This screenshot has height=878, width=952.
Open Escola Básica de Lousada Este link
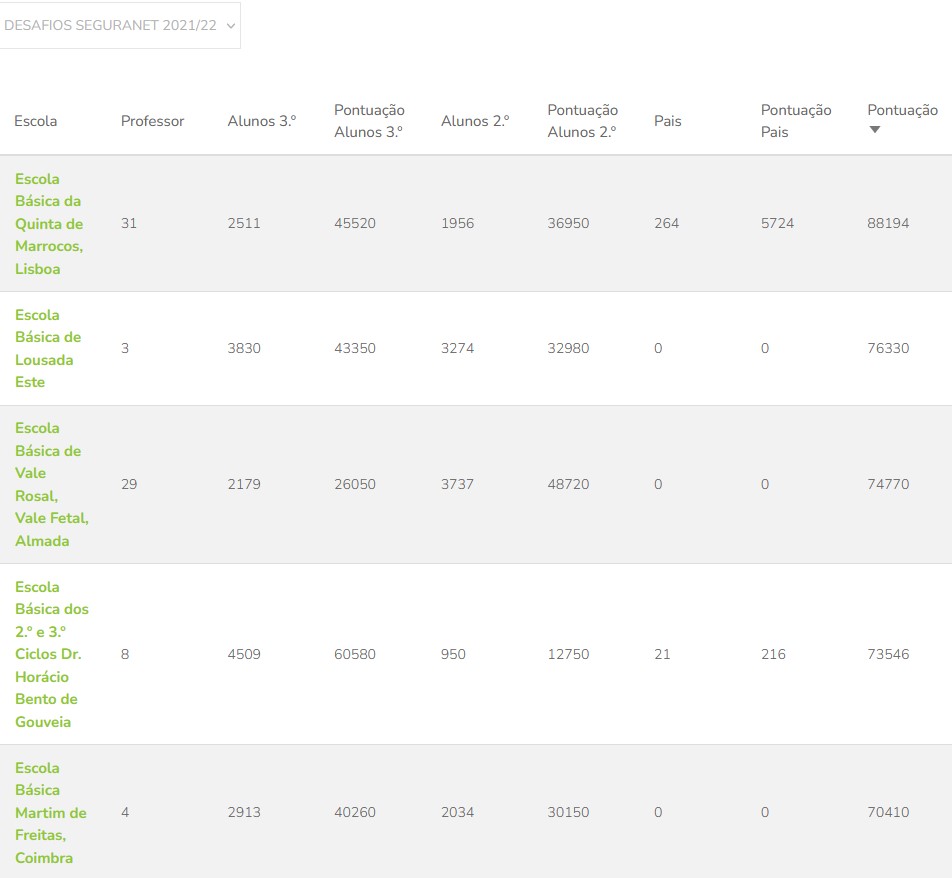pos(48,349)
